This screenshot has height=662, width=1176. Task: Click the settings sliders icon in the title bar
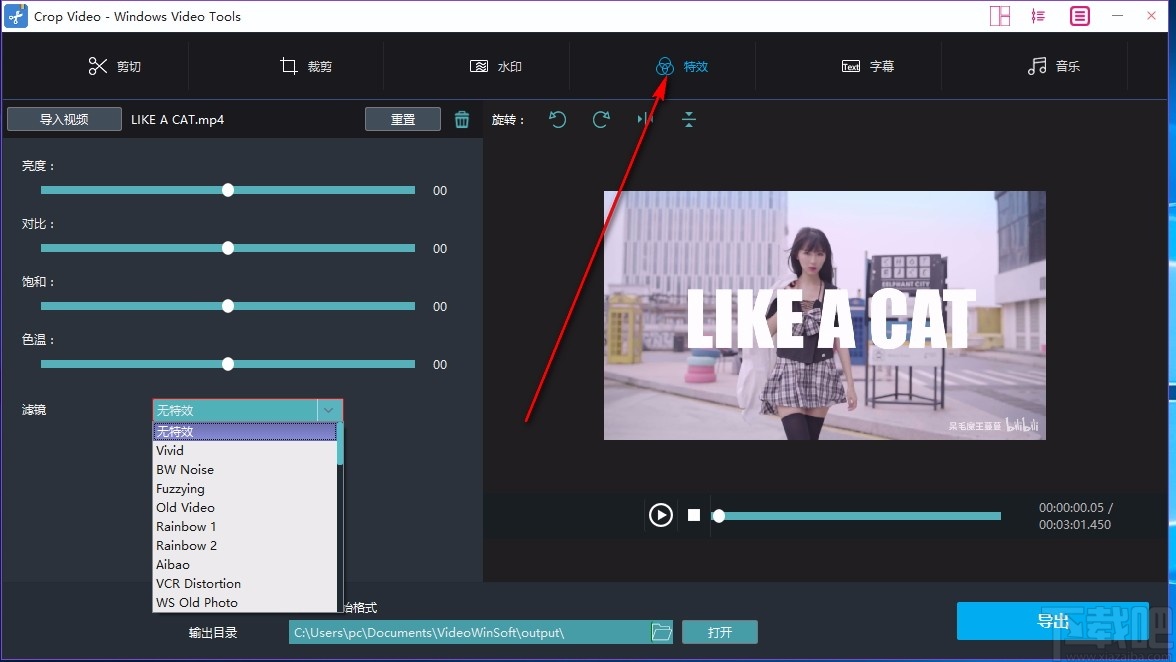point(1038,16)
